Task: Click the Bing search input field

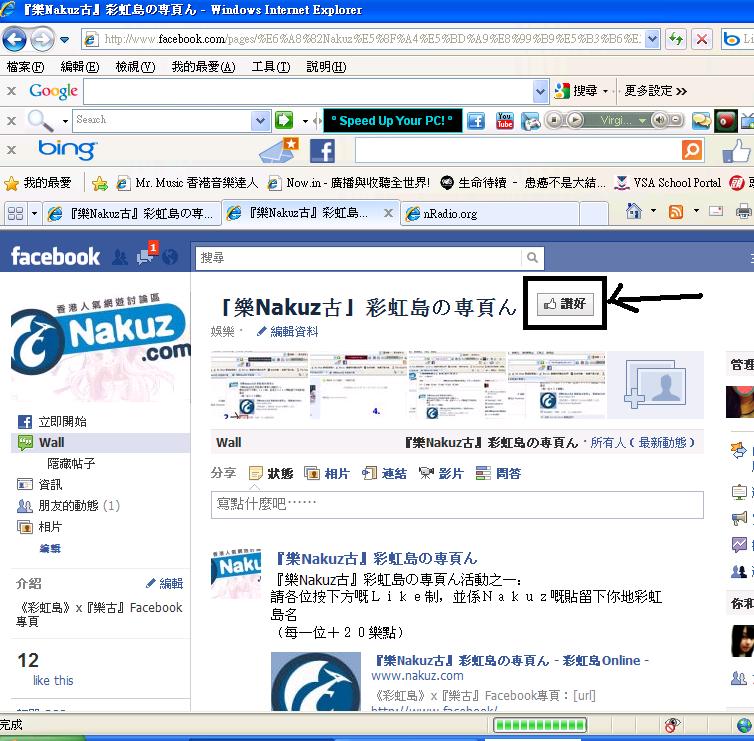Action: point(517,151)
